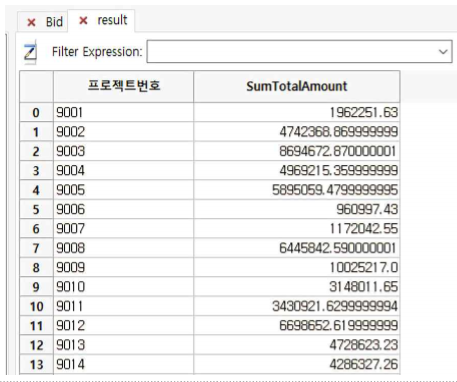457x382 pixels.
Task: Click project number cell 9008
Action: point(123,248)
